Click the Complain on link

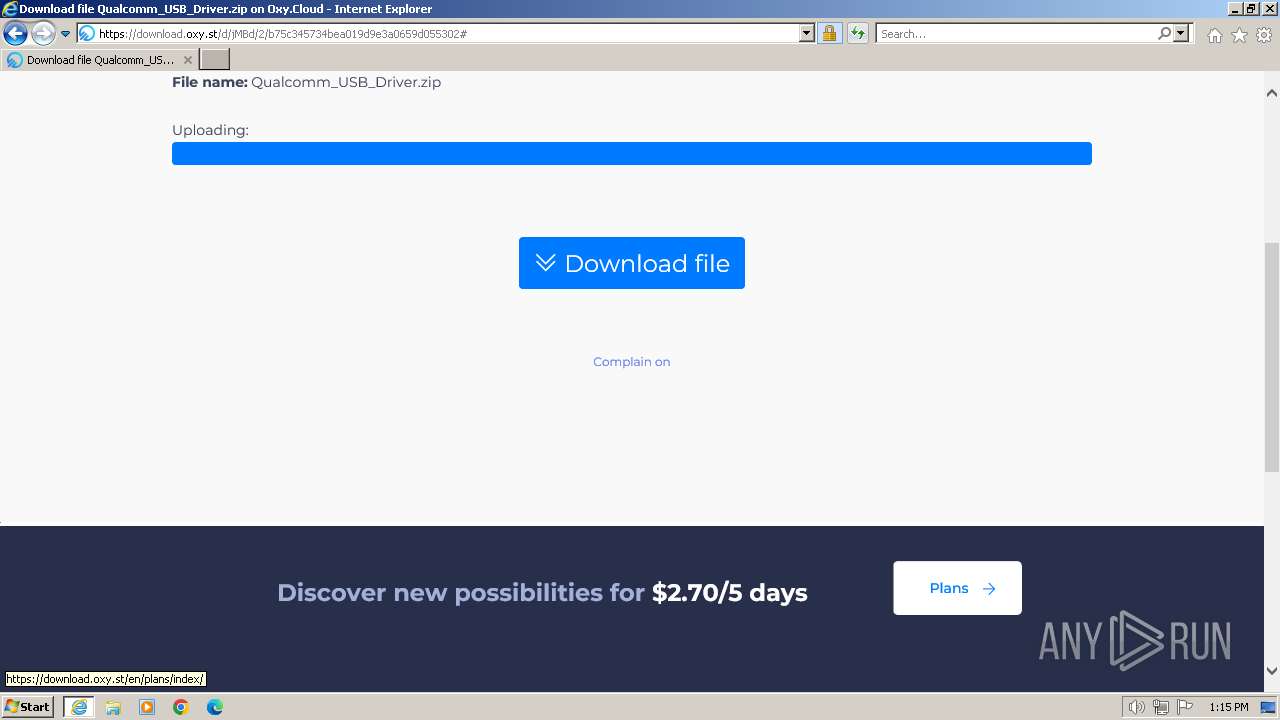[632, 362]
